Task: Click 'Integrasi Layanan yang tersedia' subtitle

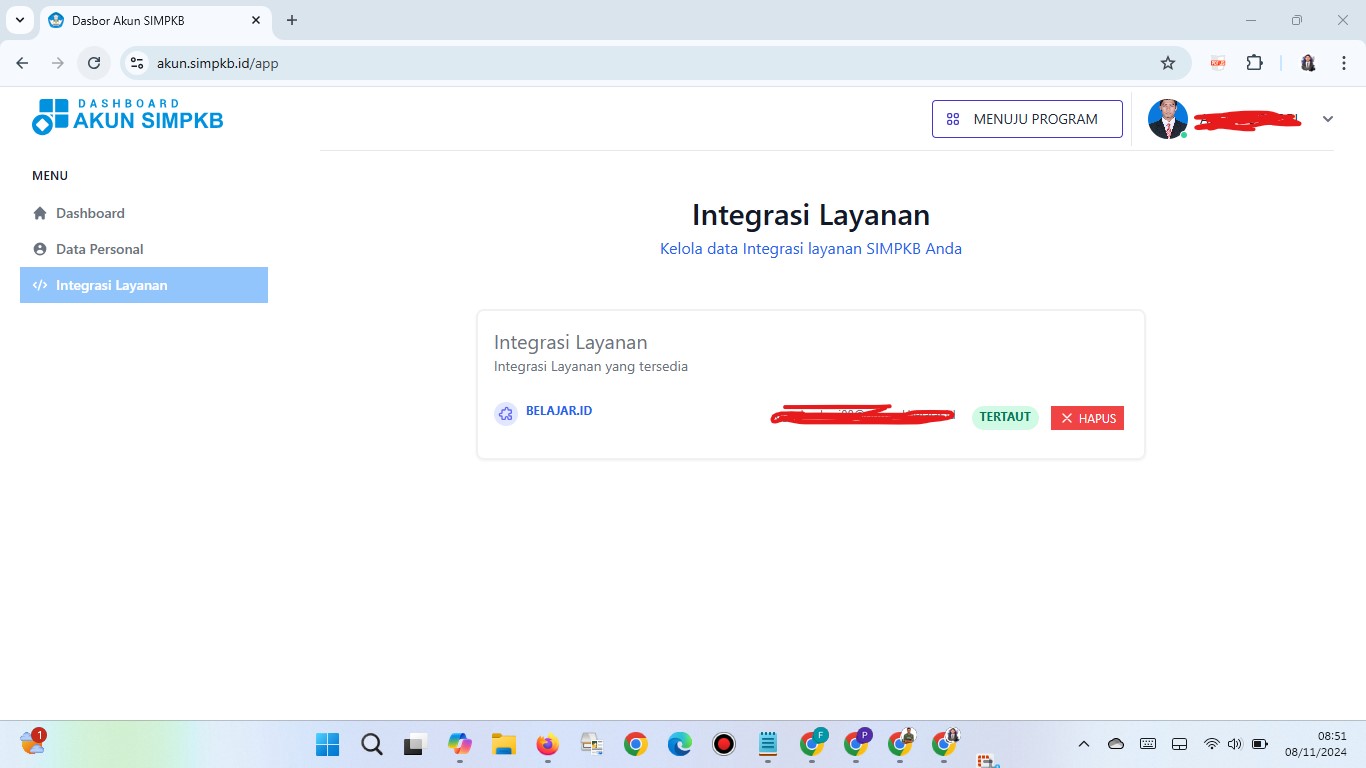Action: (591, 366)
